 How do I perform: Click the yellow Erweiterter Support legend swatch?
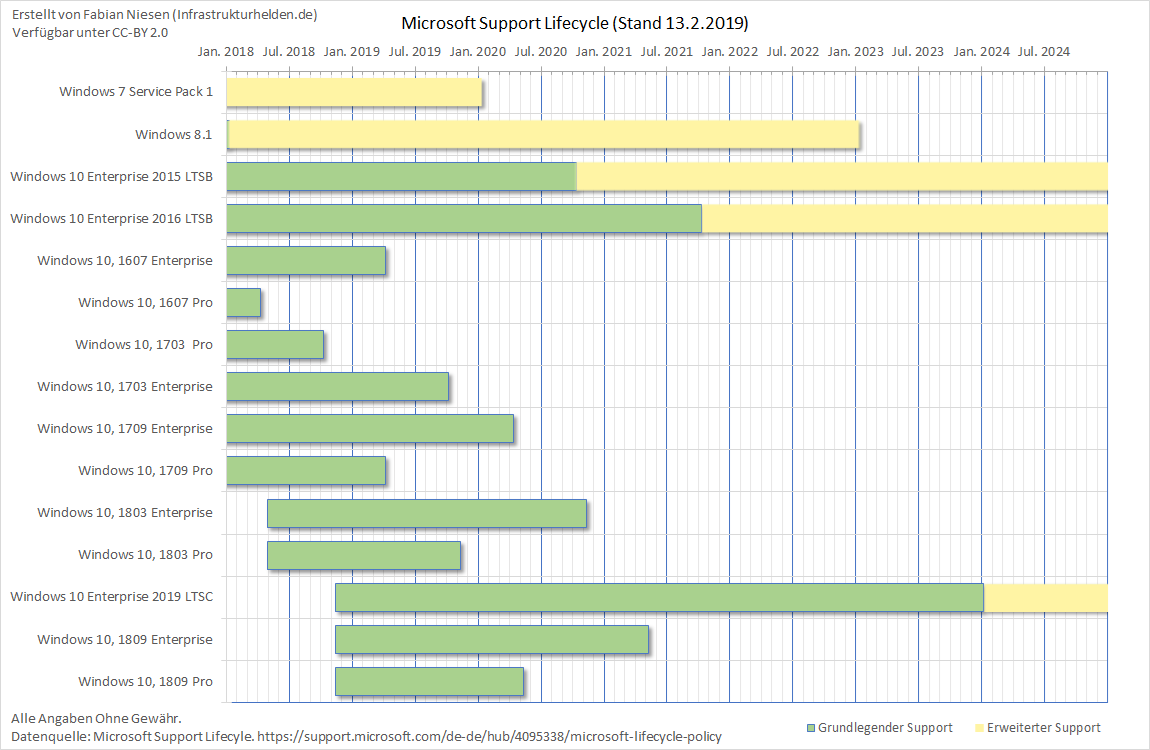tap(979, 728)
